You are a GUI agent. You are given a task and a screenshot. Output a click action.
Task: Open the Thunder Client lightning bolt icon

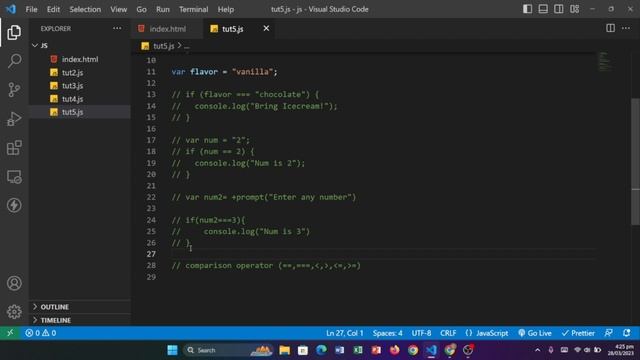(14, 205)
